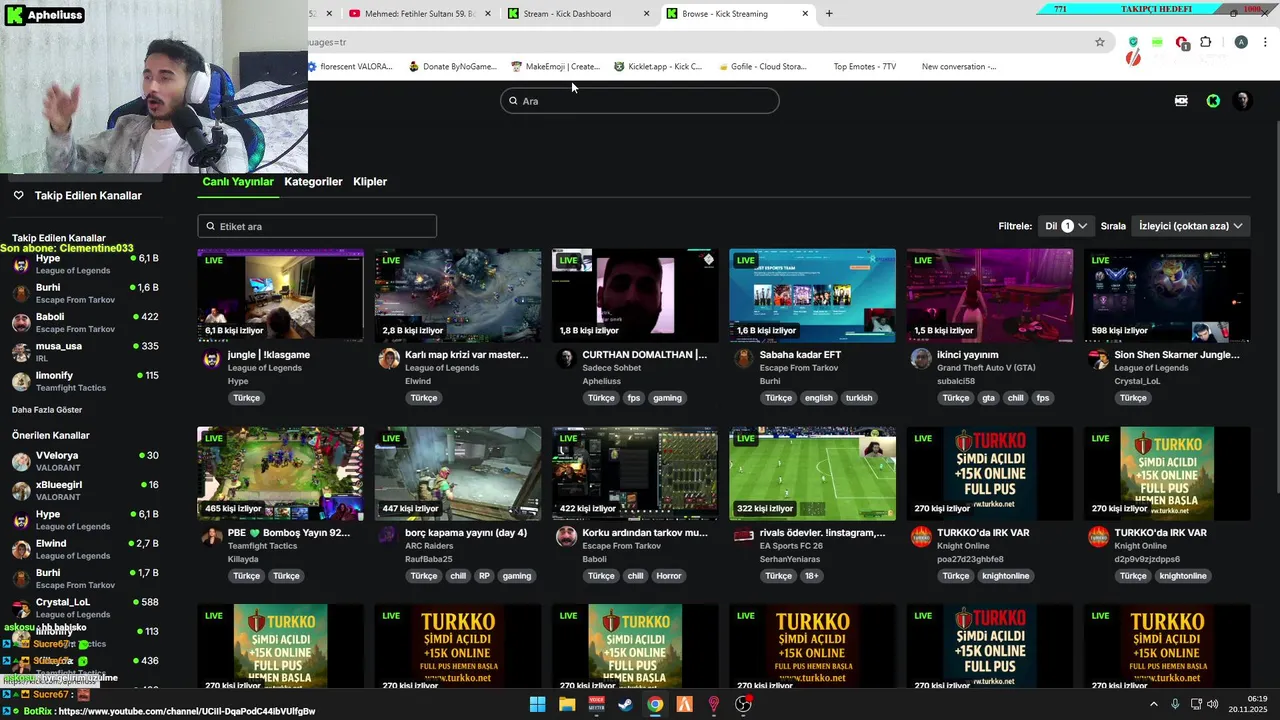
Task: Open the Chrome profile A avatar
Action: tap(1241, 42)
